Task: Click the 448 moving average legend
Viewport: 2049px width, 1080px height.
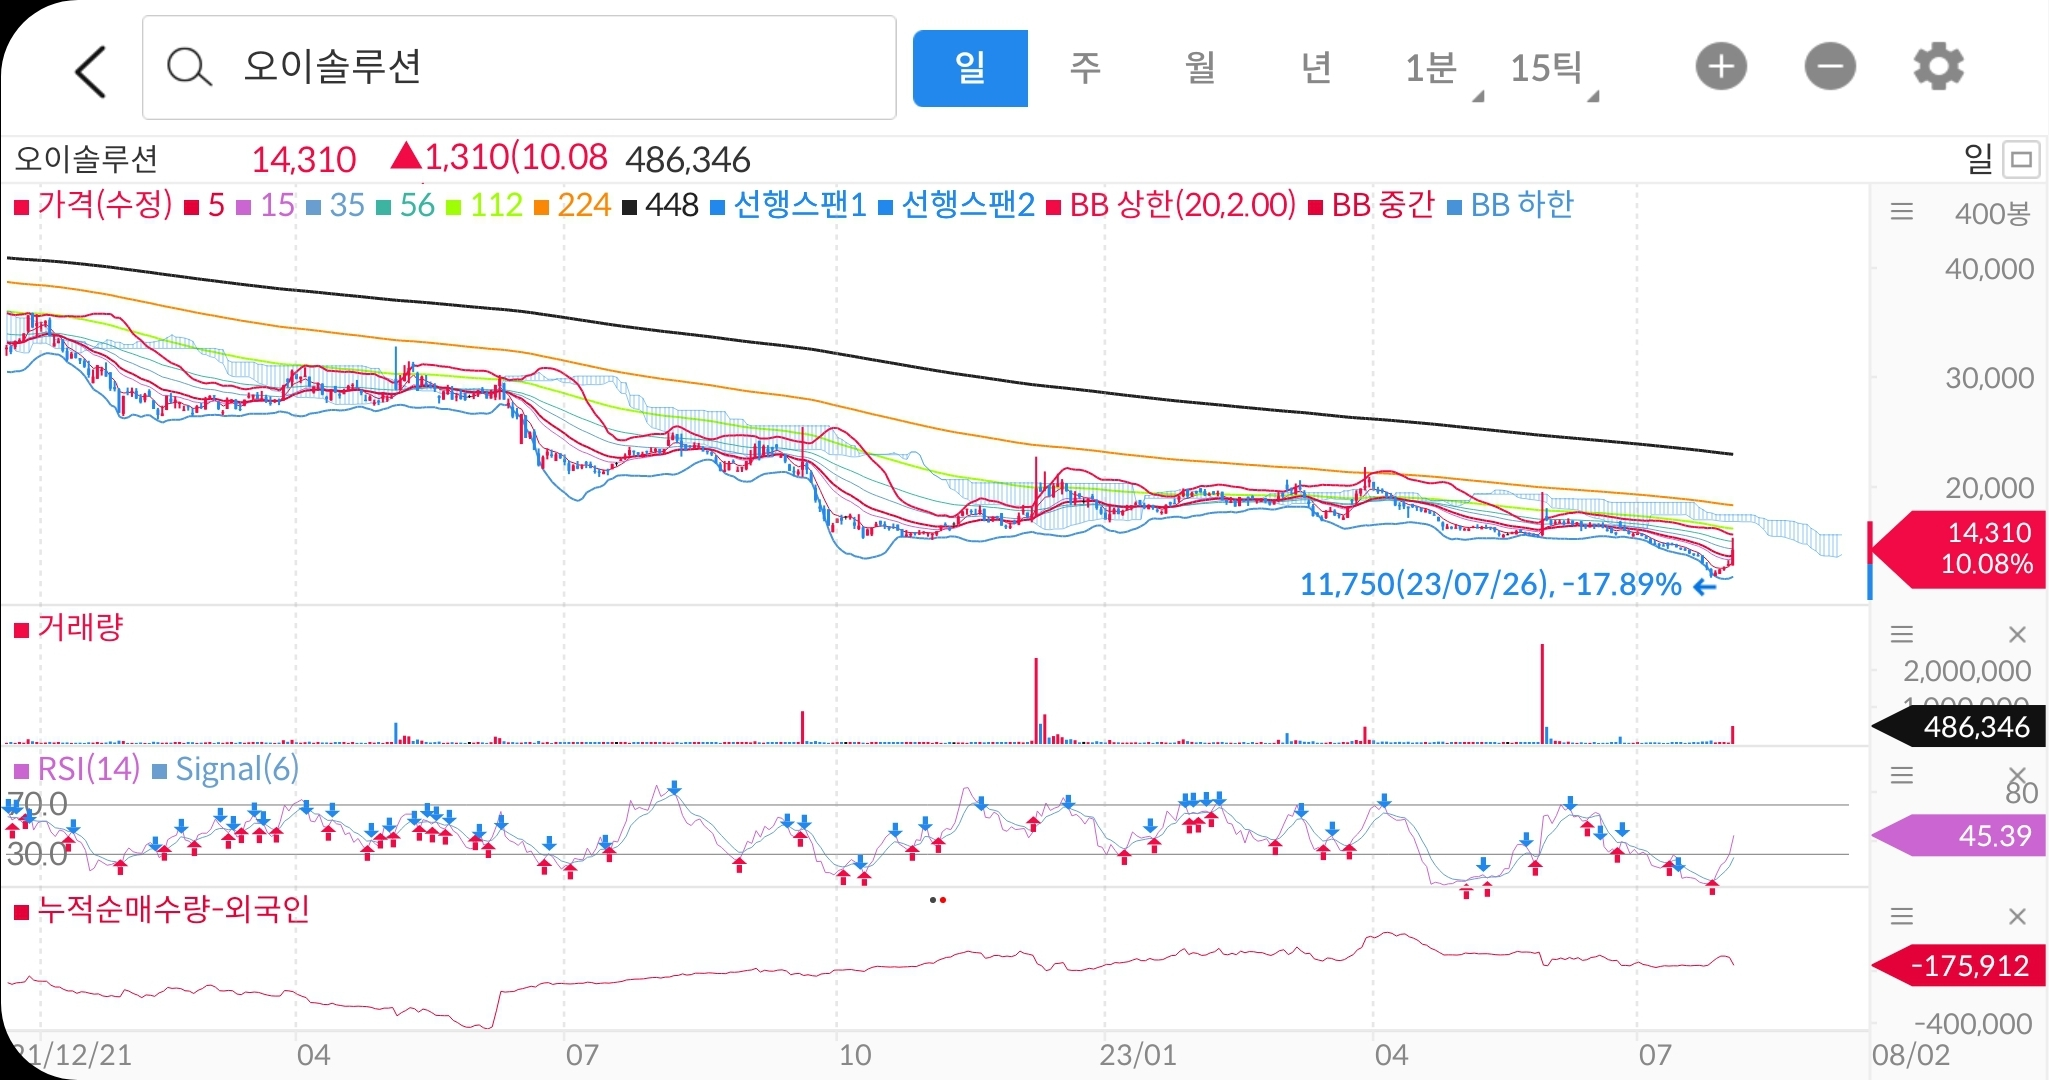Action: tap(661, 205)
